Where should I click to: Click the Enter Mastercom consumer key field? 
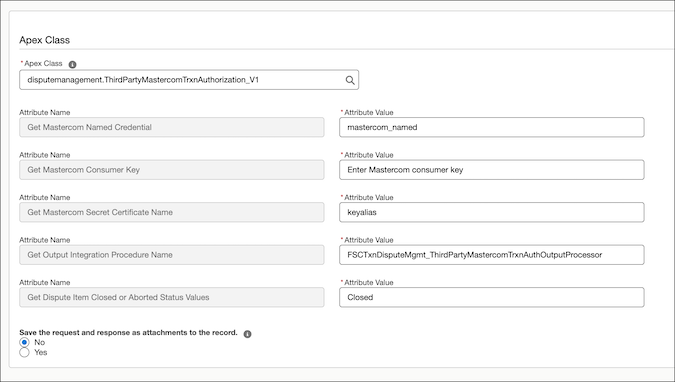click(x=492, y=170)
